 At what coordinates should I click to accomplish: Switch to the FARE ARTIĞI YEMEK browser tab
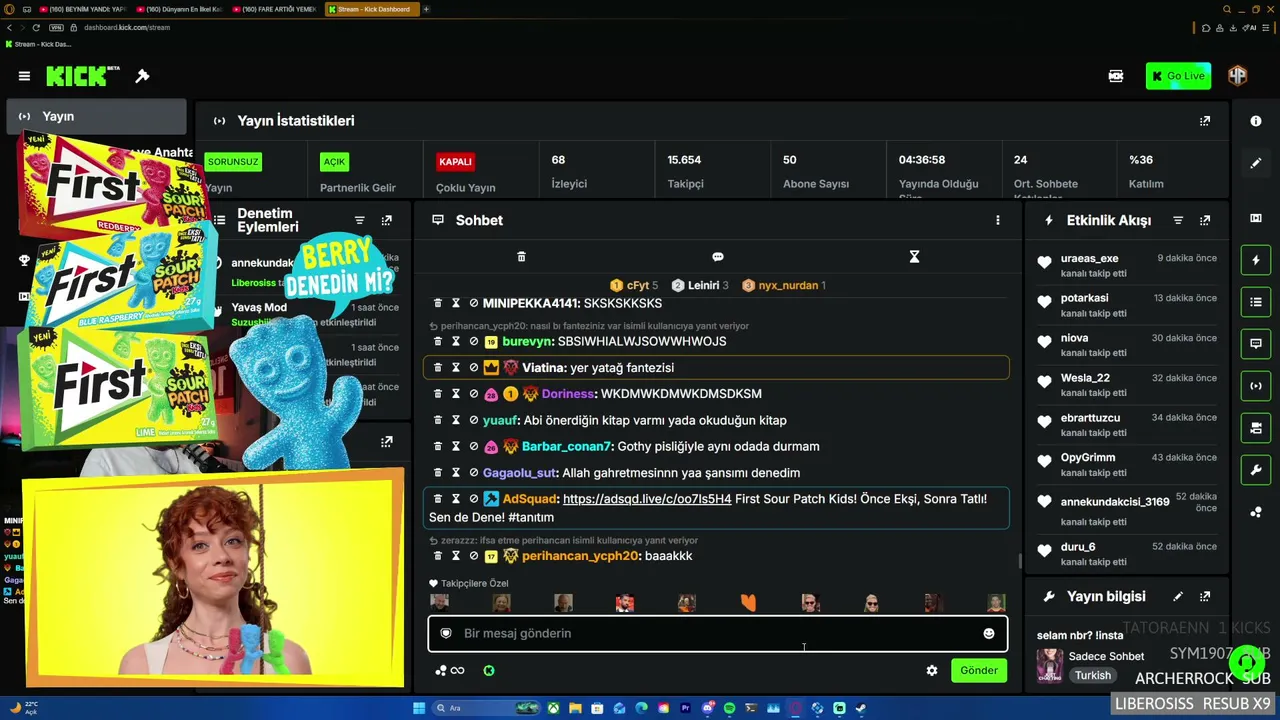(274, 9)
